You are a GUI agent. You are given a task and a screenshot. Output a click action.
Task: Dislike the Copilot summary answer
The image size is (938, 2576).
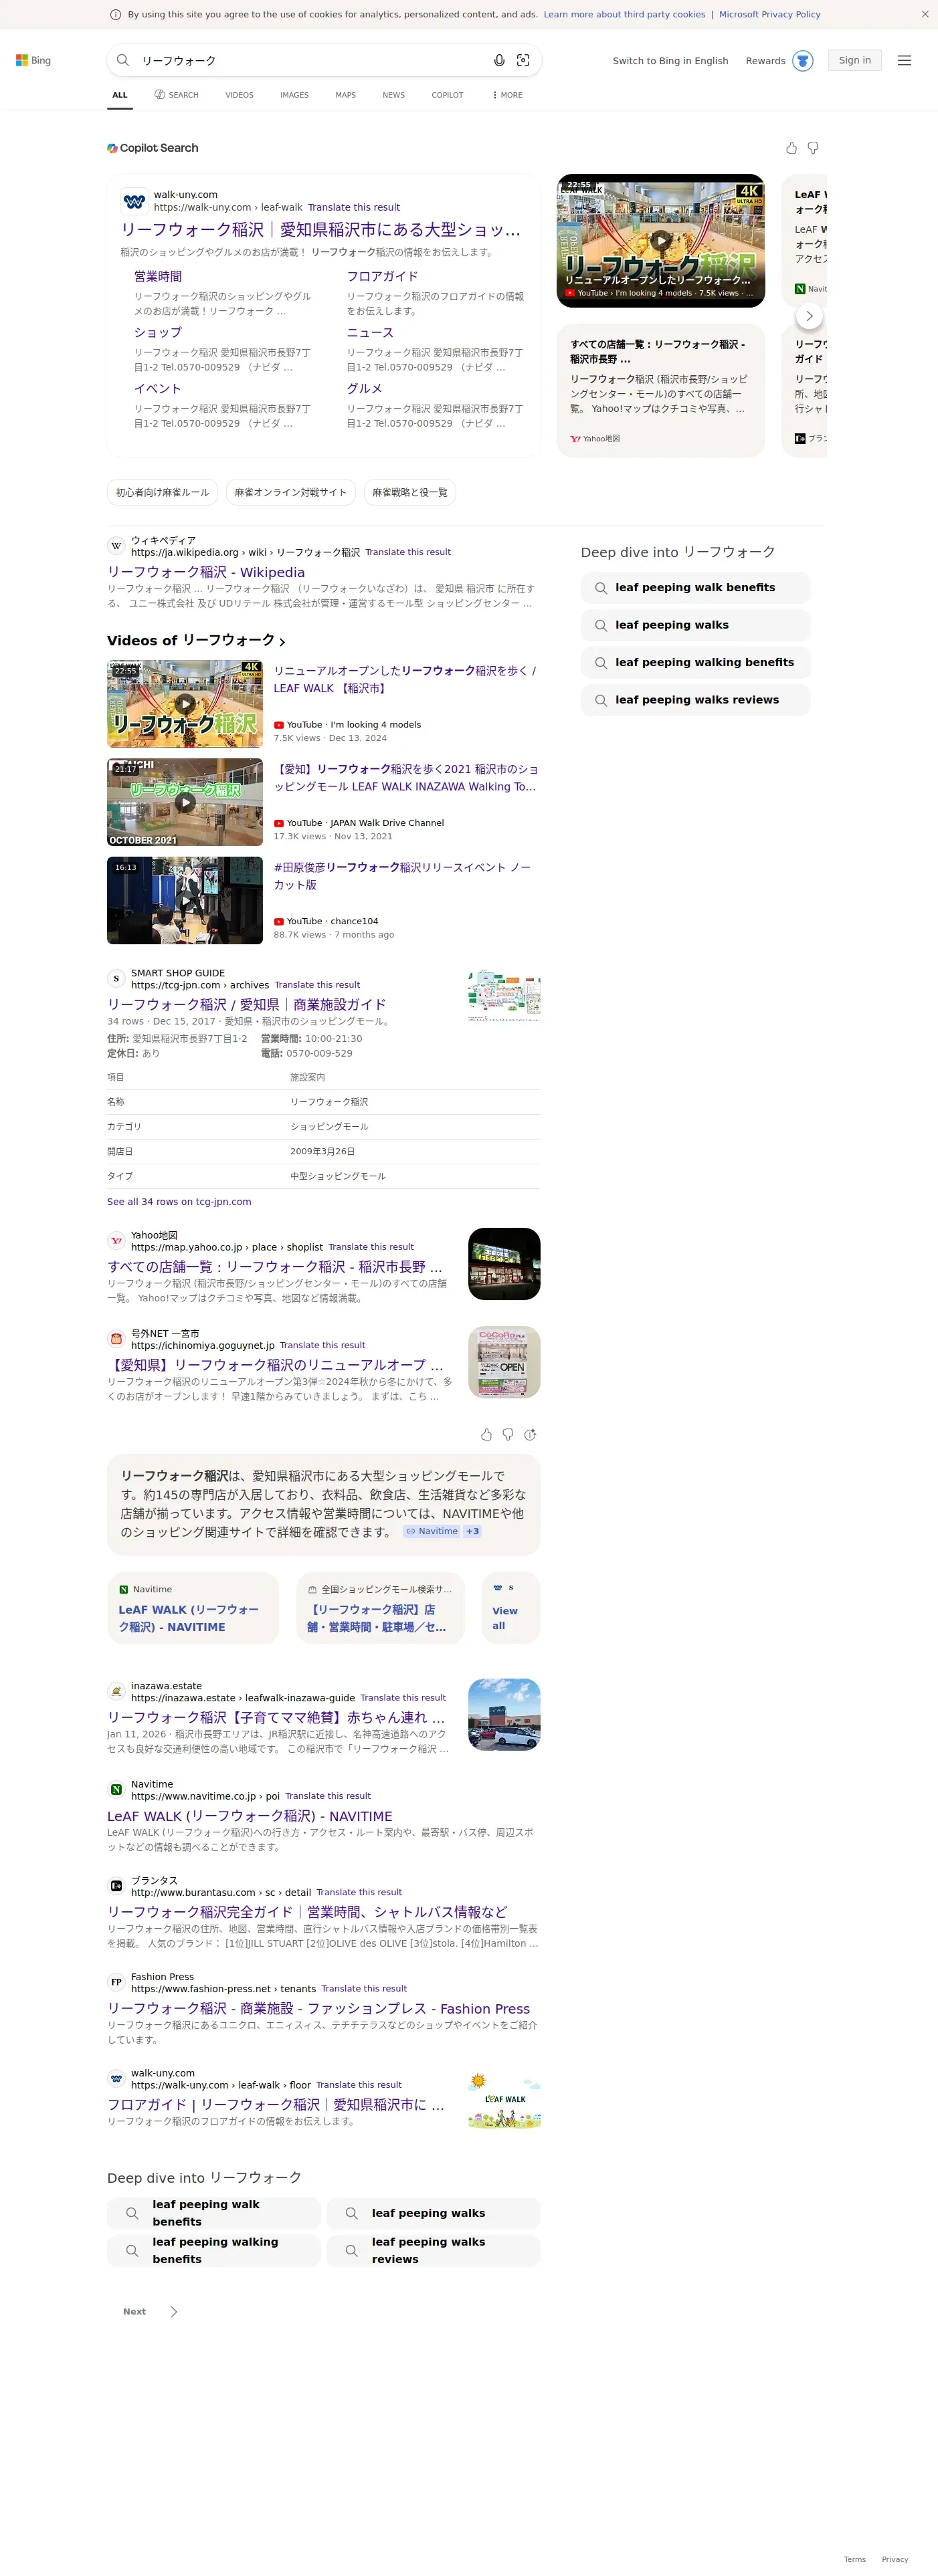tap(508, 1434)
